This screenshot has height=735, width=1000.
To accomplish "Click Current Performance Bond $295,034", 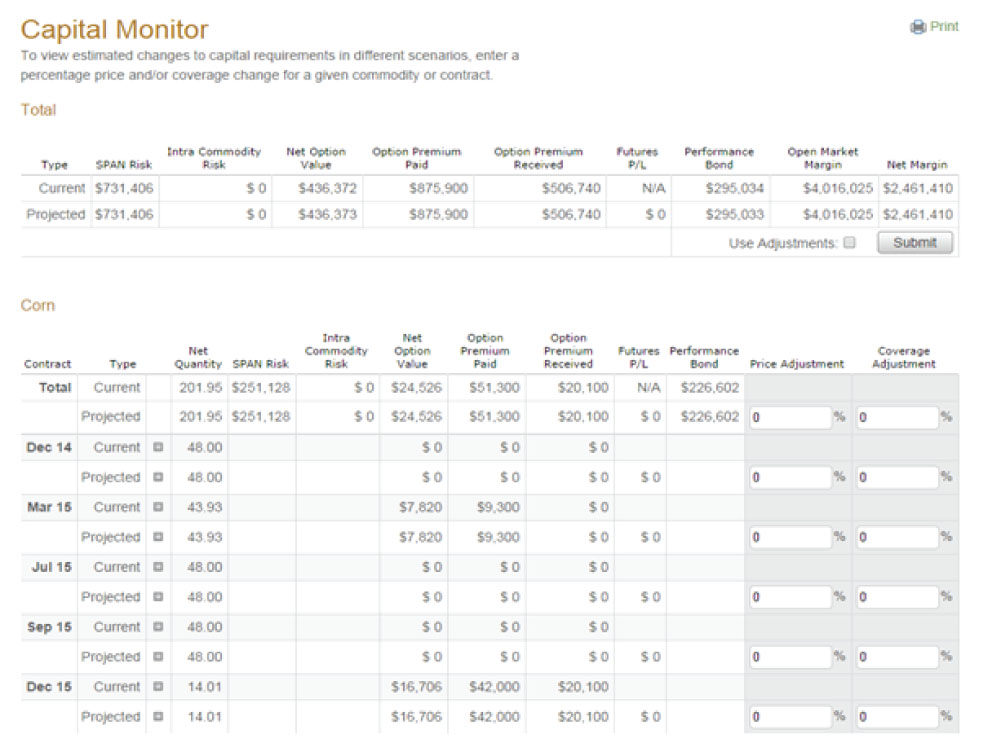I will (x=734, y=188).
